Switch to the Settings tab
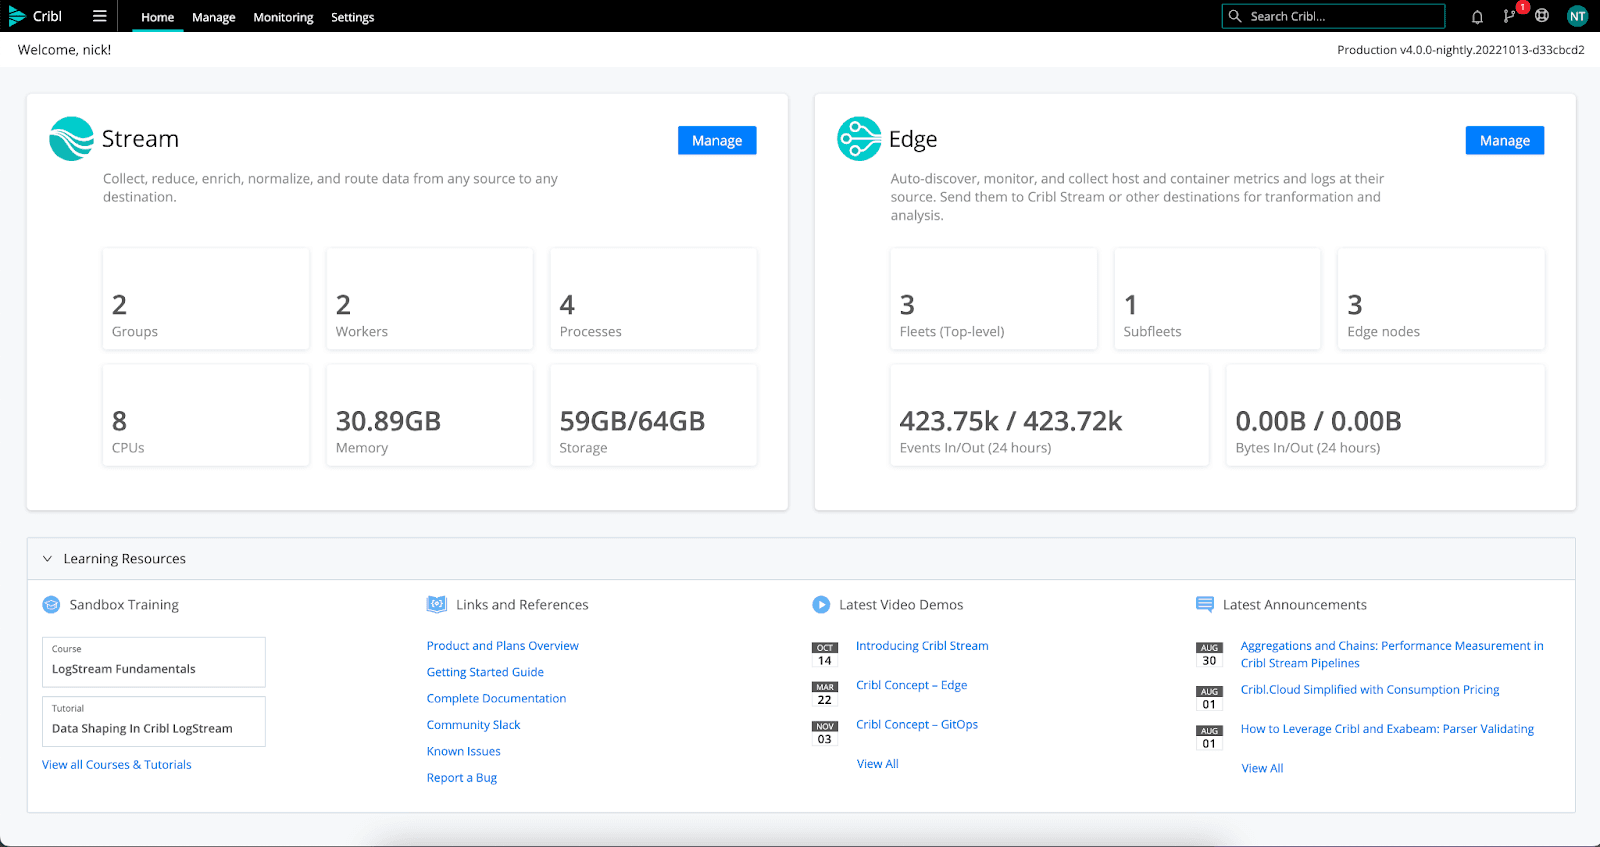This screenshot has width=1600, height=847. pyautogui.click(x=352, y=17)
